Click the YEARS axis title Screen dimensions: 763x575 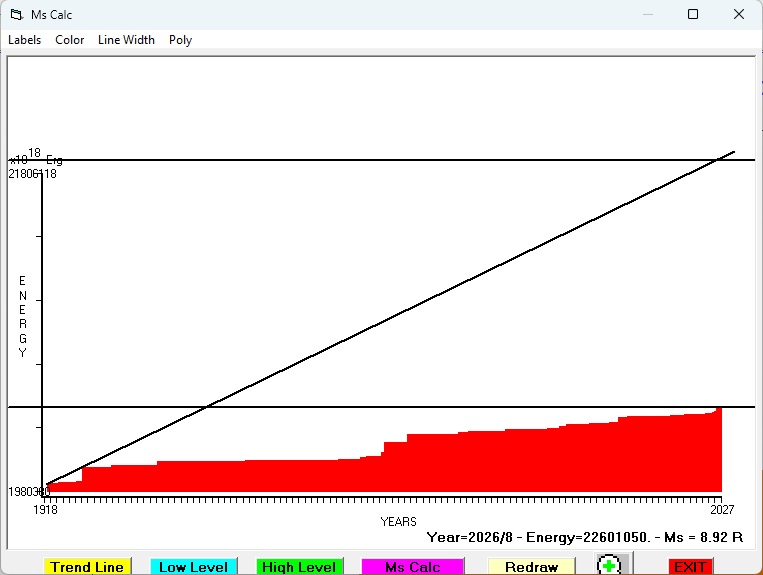point(399,521)
